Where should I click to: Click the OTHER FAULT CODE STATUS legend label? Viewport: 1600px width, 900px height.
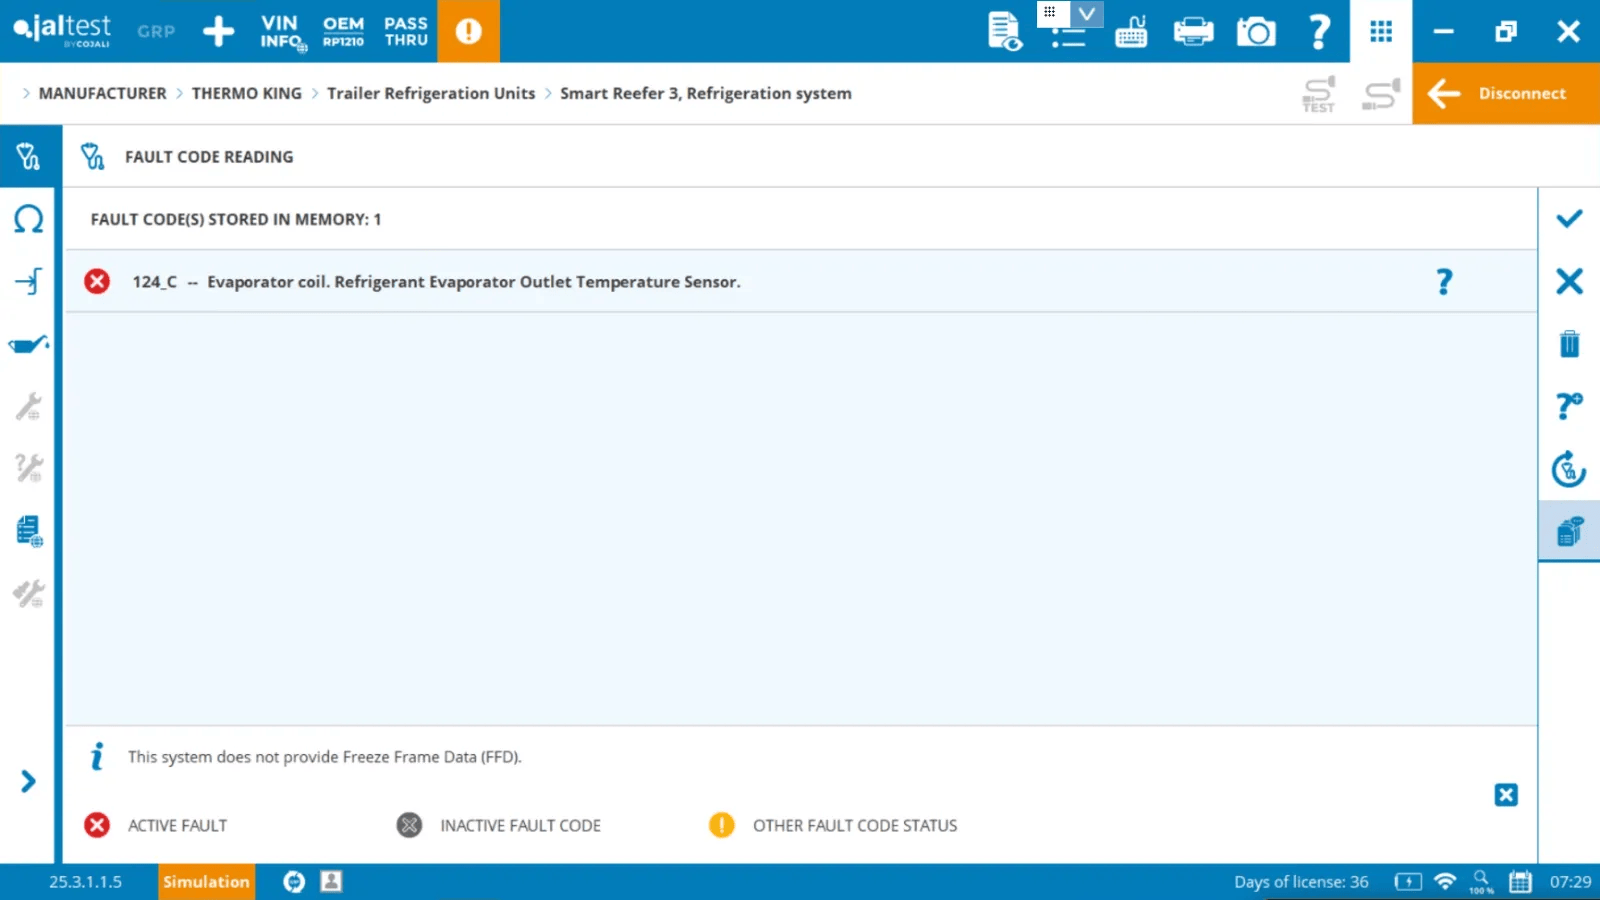pyautogui.click(x=855, y=825)
